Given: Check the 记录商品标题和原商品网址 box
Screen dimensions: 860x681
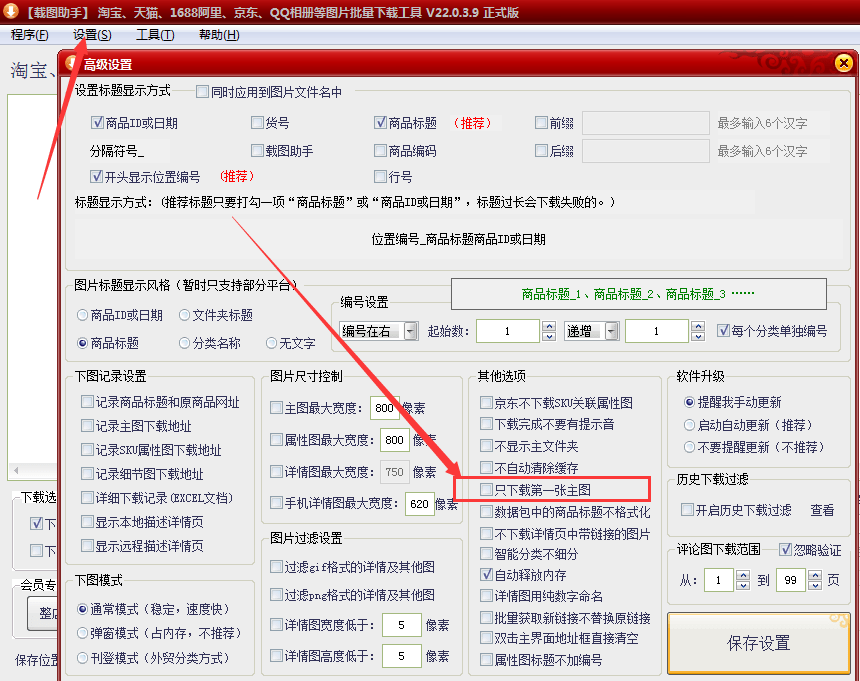Looking at the screenshot, I should click(89, 402).
